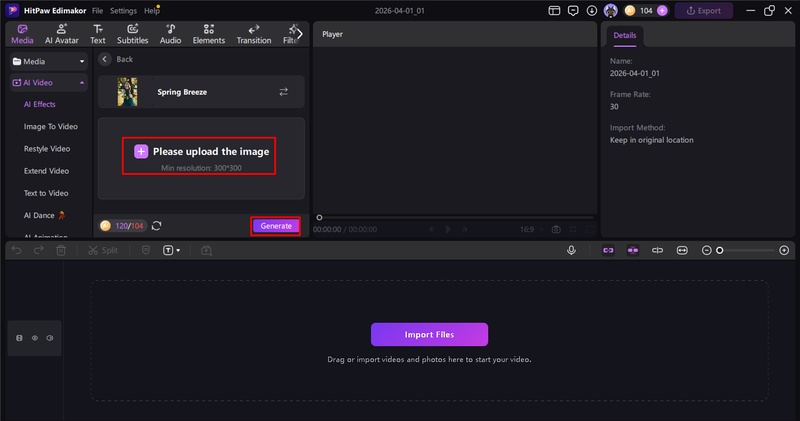Open the downloads icon in title bar
Viewport: 800px width, 421px height.
coord(591,11)
